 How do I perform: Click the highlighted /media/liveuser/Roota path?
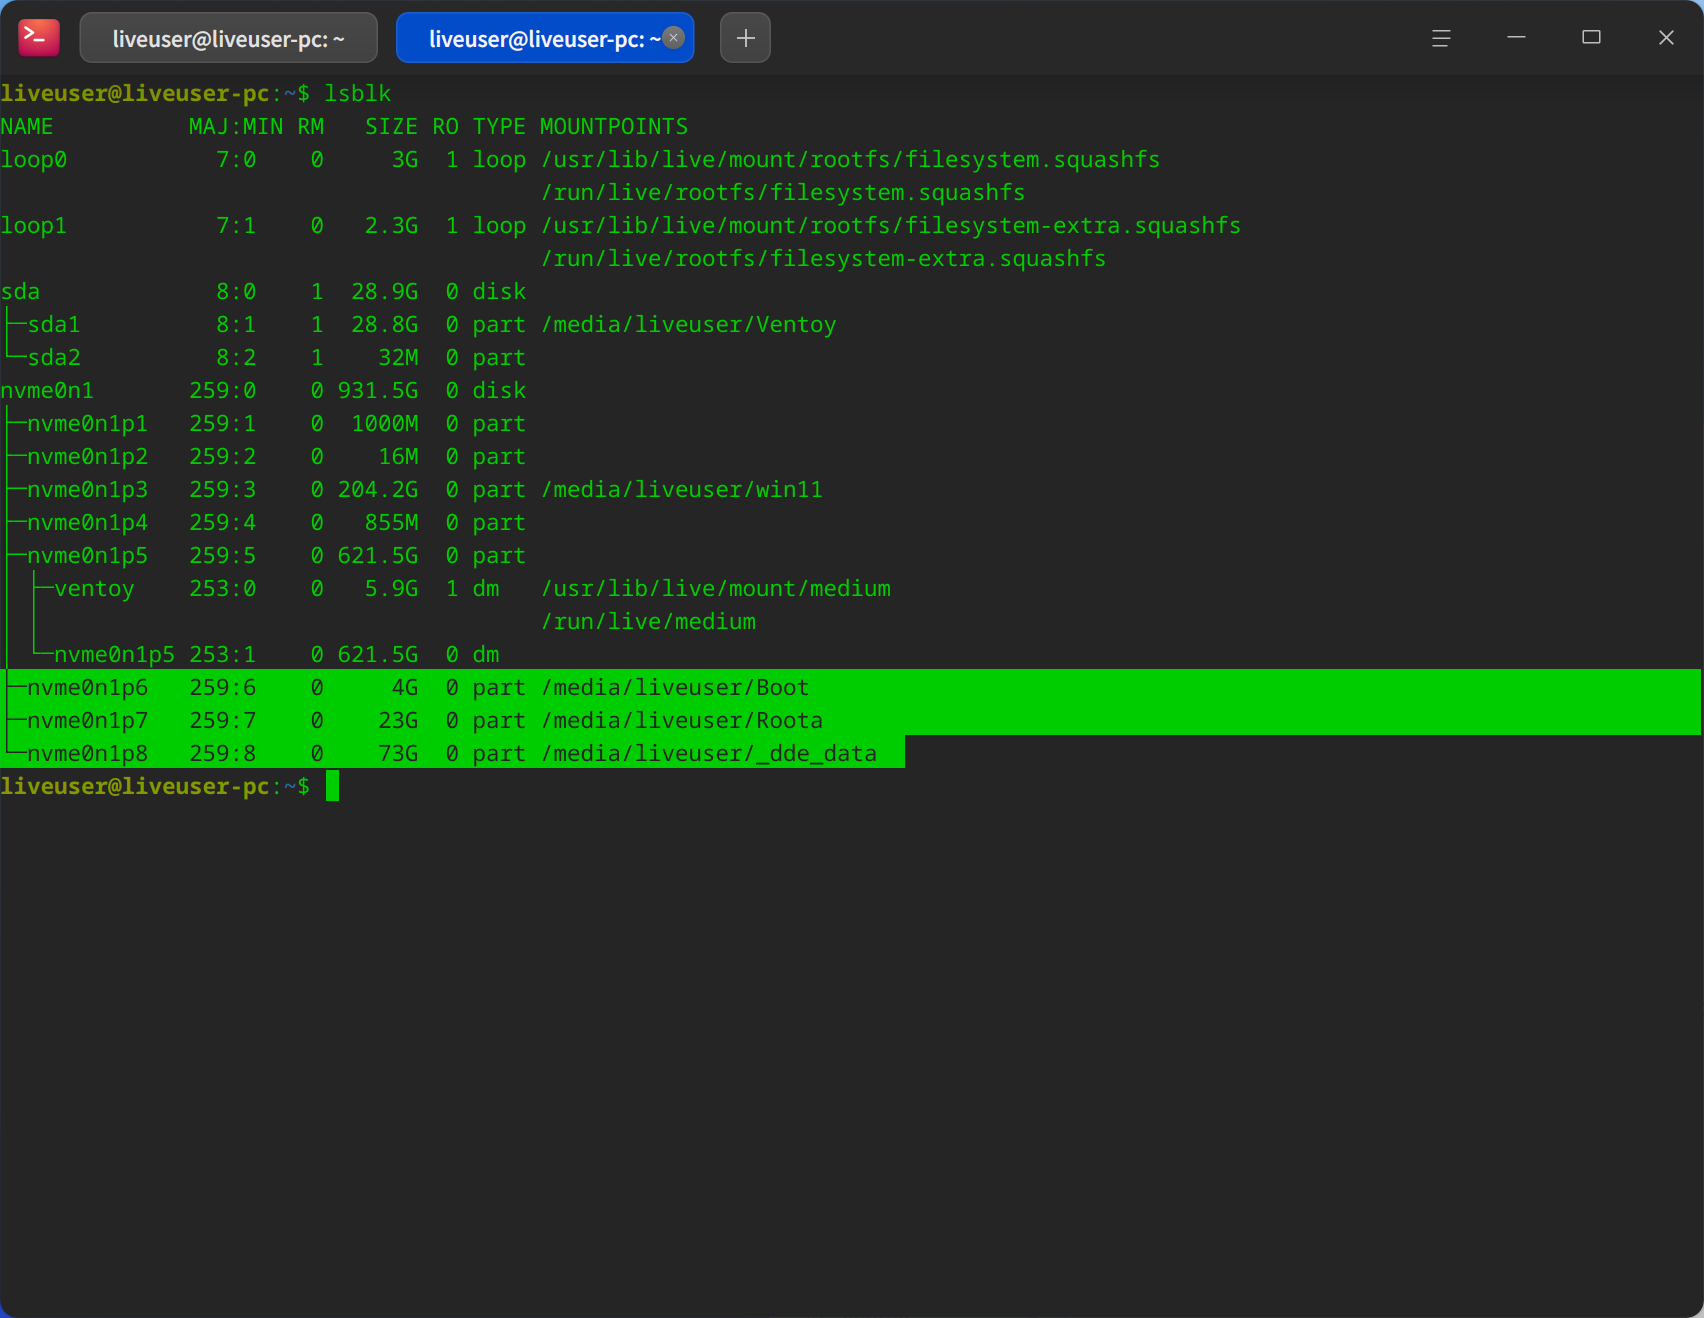click(x=682, y=721)
